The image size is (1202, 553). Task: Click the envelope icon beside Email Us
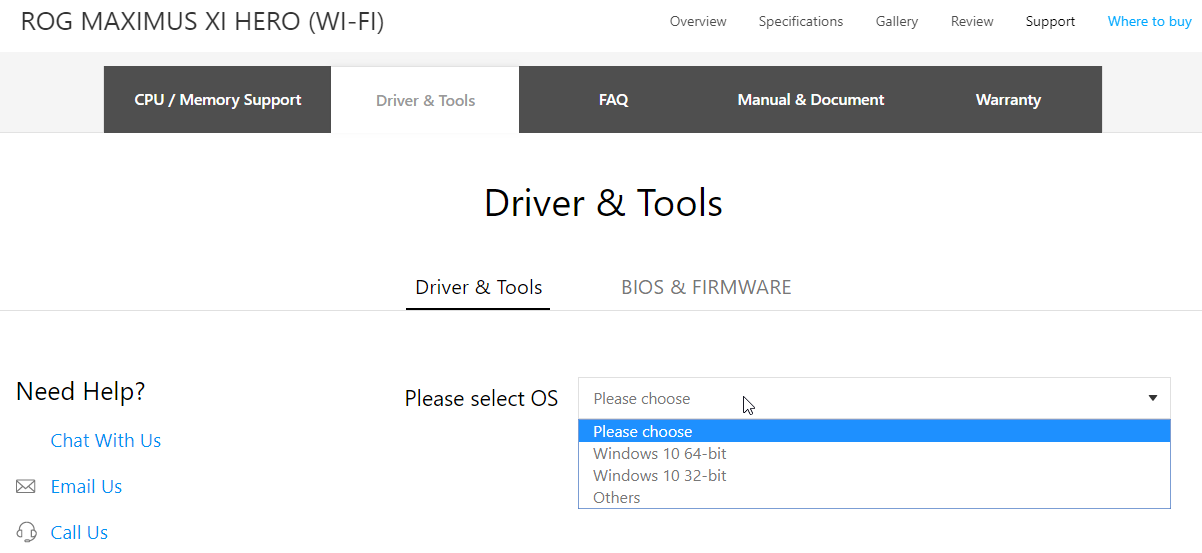coord(26,487)
